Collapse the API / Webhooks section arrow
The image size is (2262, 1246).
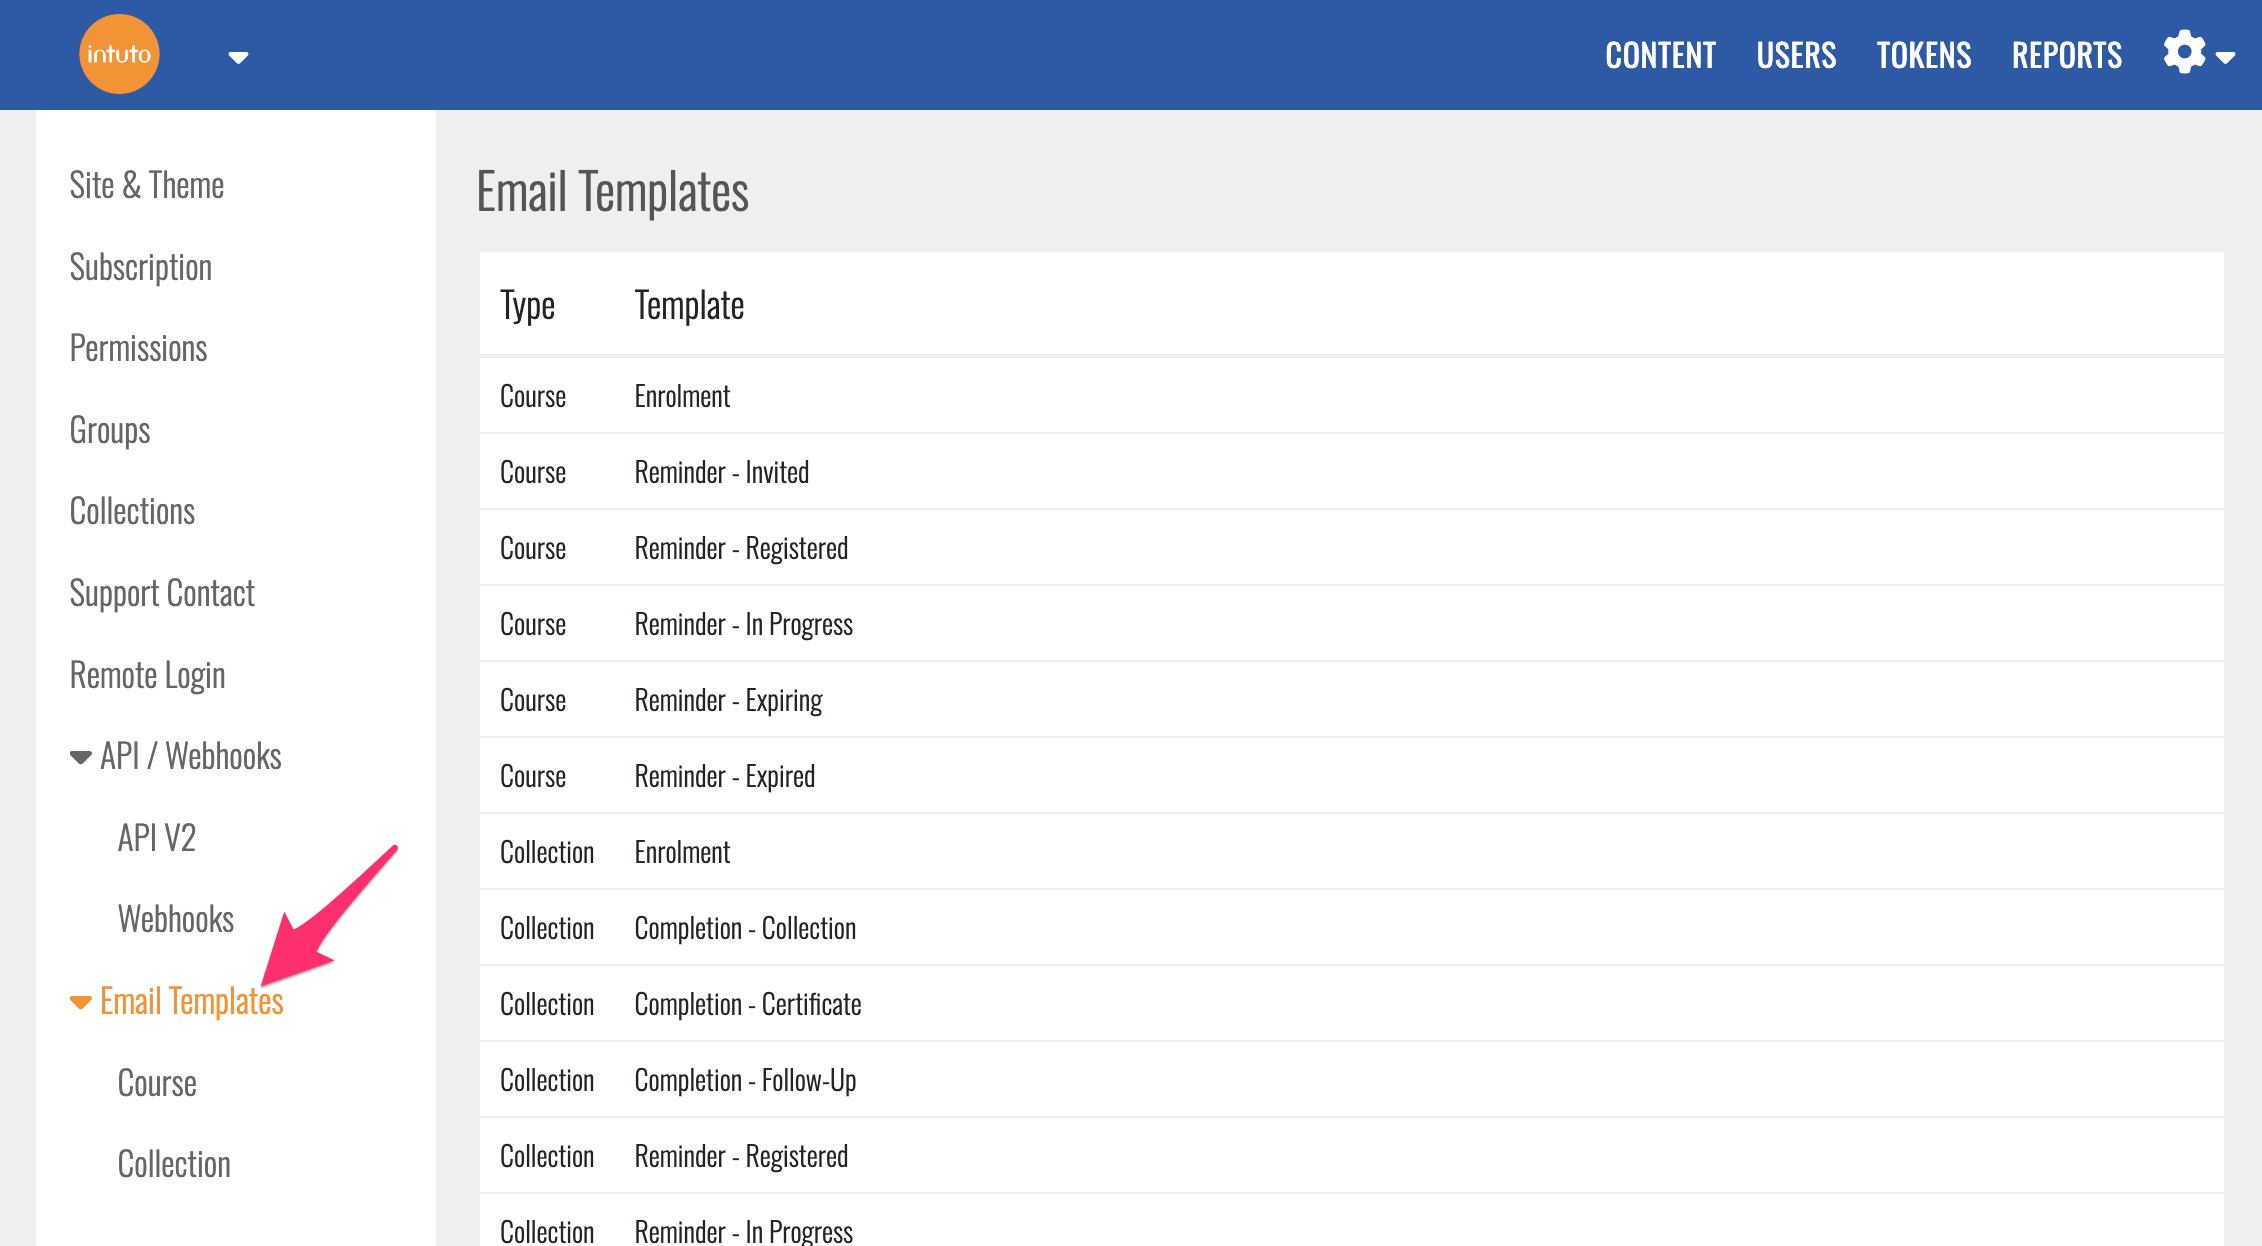coord(81,757)
